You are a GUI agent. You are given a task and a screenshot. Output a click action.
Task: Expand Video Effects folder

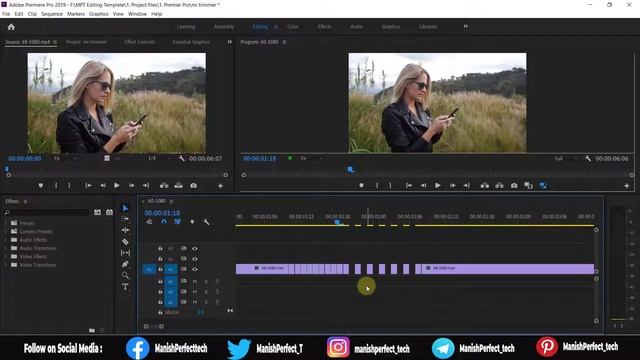(x=6, y=257)
